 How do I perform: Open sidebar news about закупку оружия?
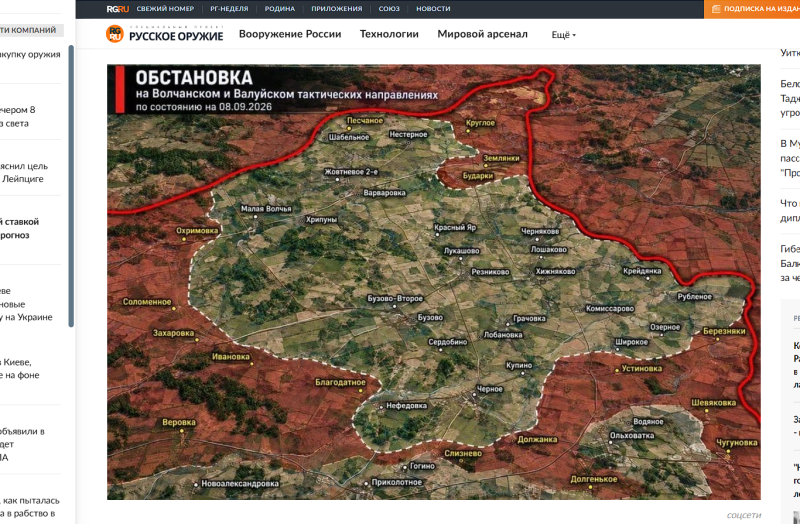[30, 54]
